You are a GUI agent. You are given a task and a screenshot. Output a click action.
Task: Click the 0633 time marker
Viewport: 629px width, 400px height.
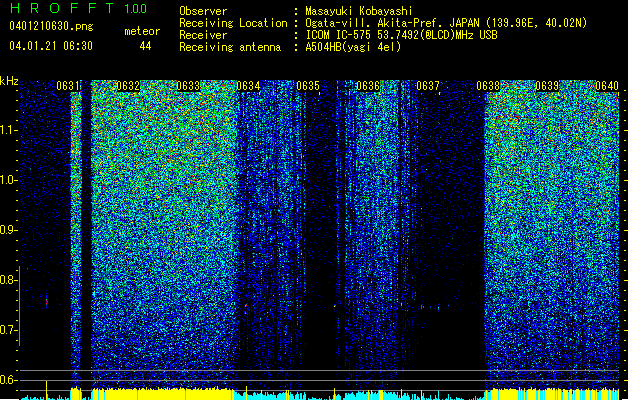[188, 86]
